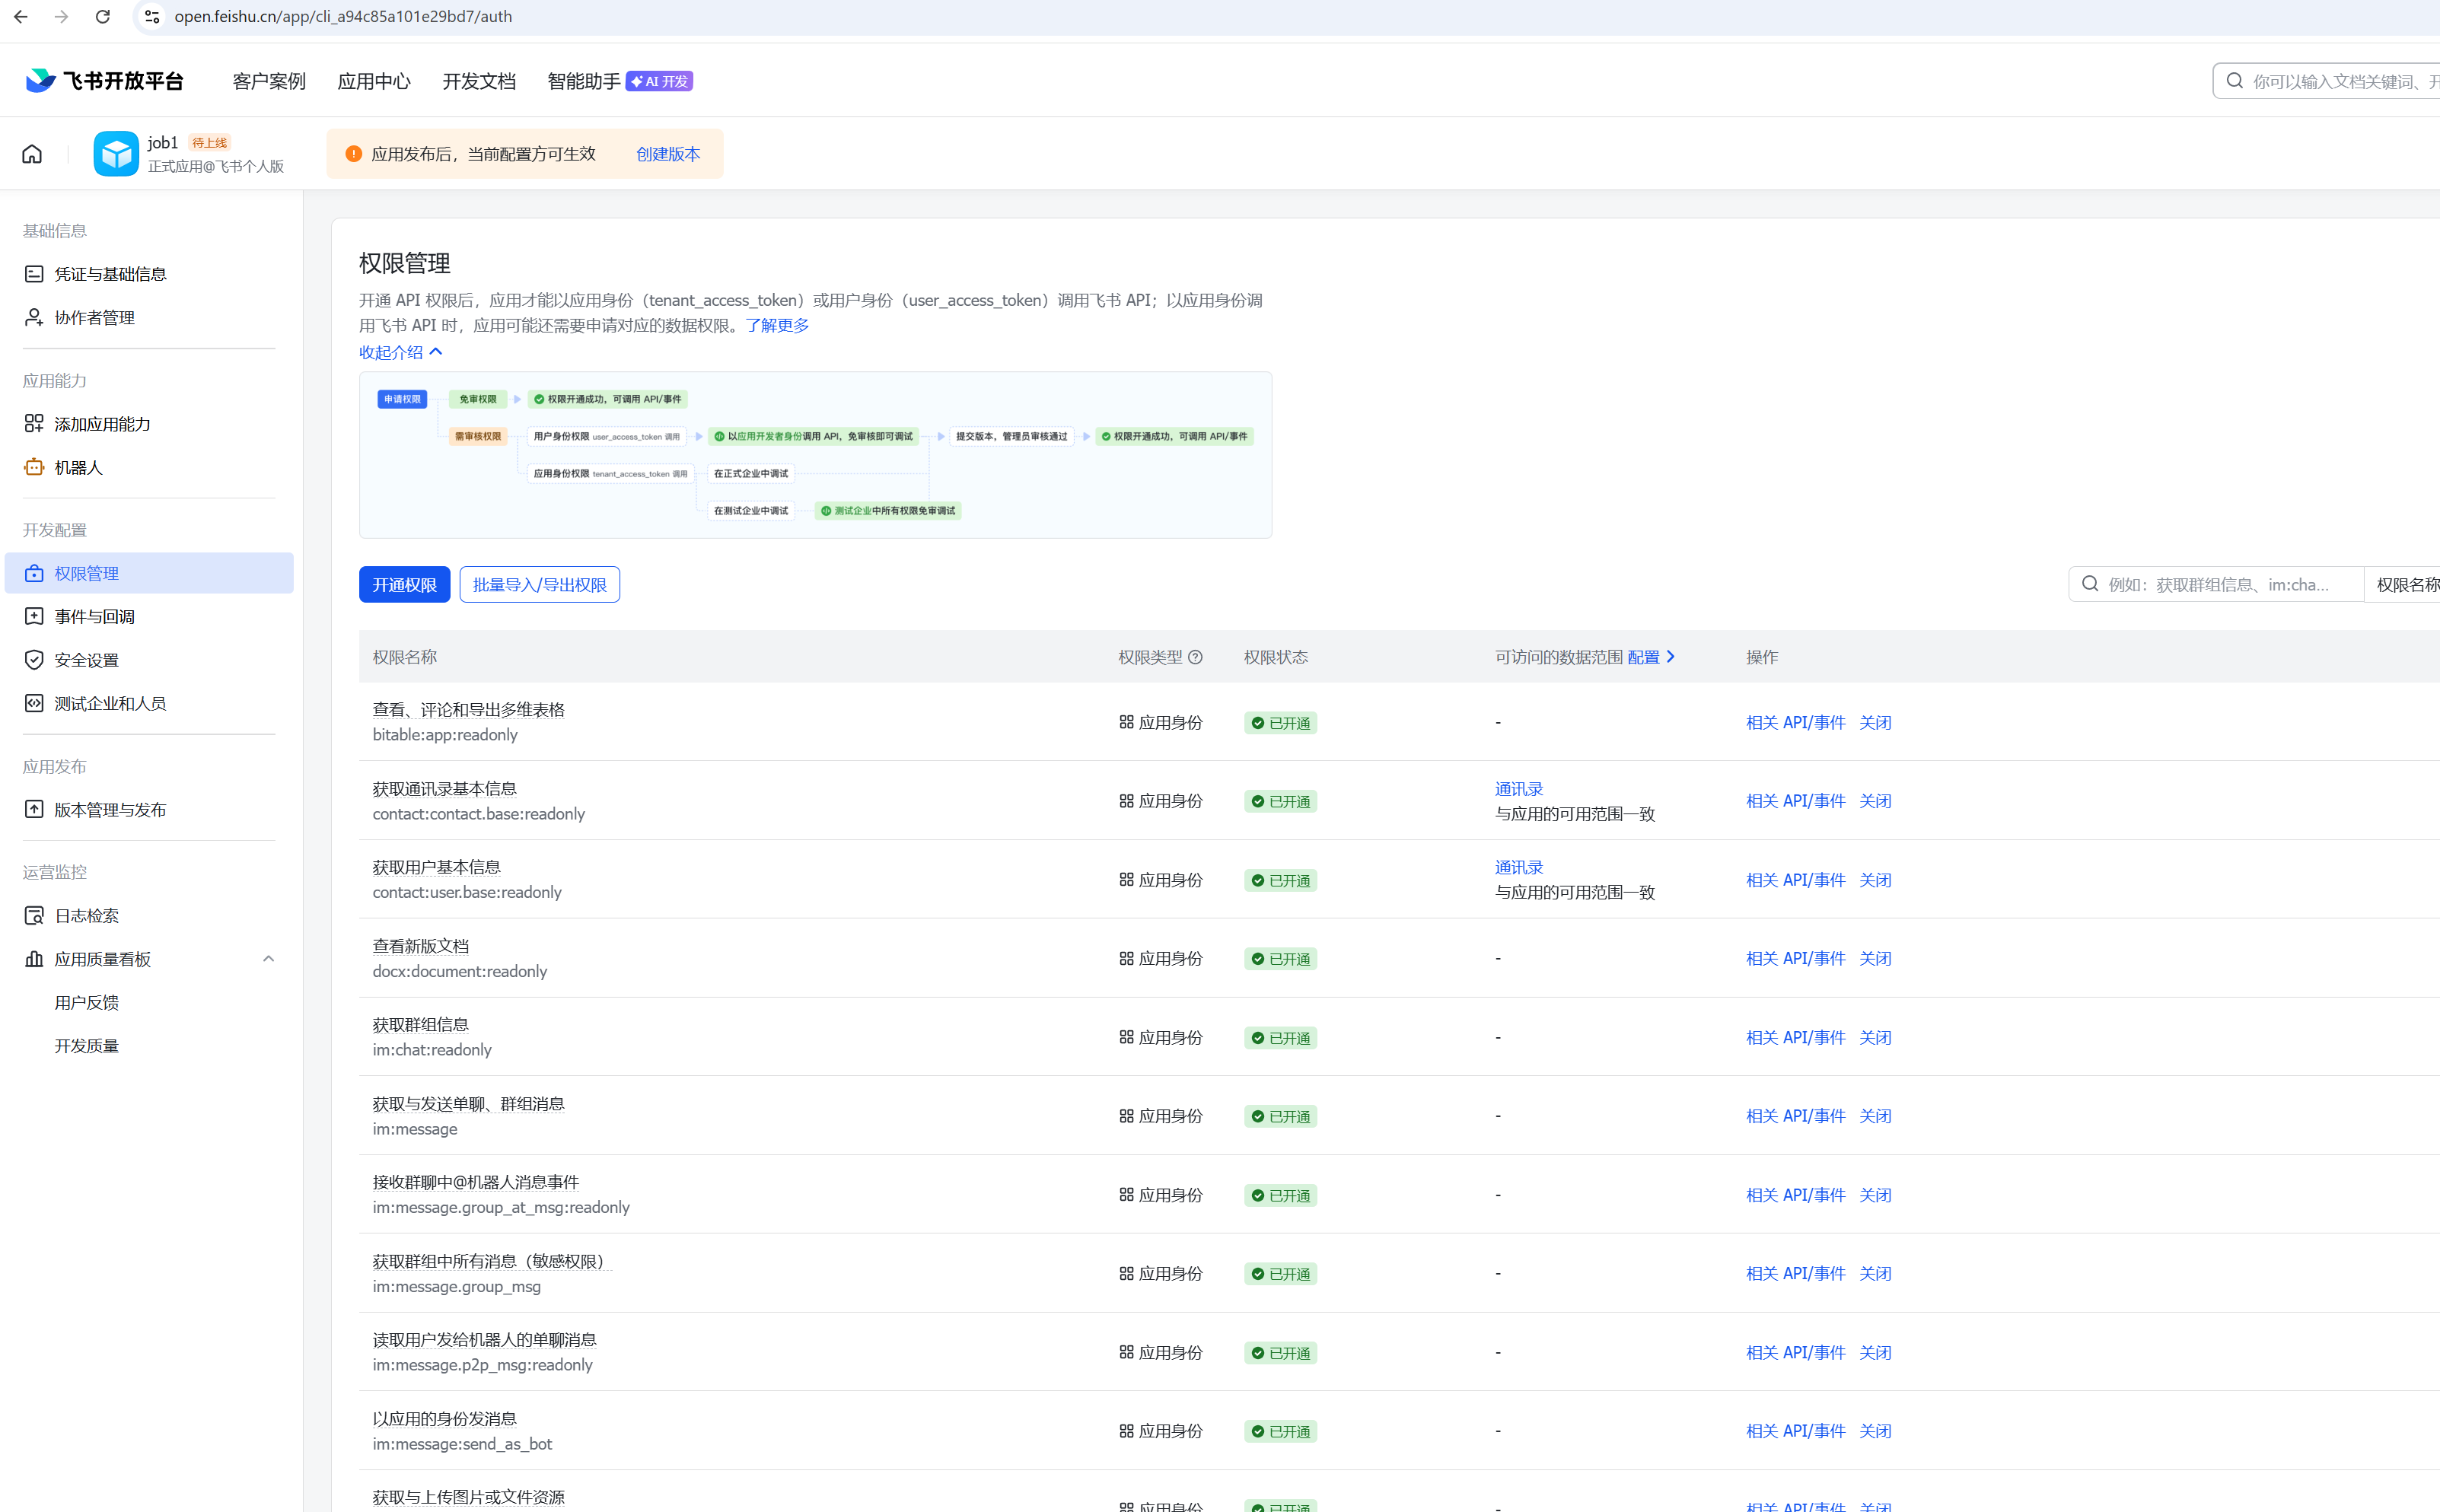Open the 开发文档 top menu
The image size is (2440, 1512).
pyautogui.click(x=479, y=81)
